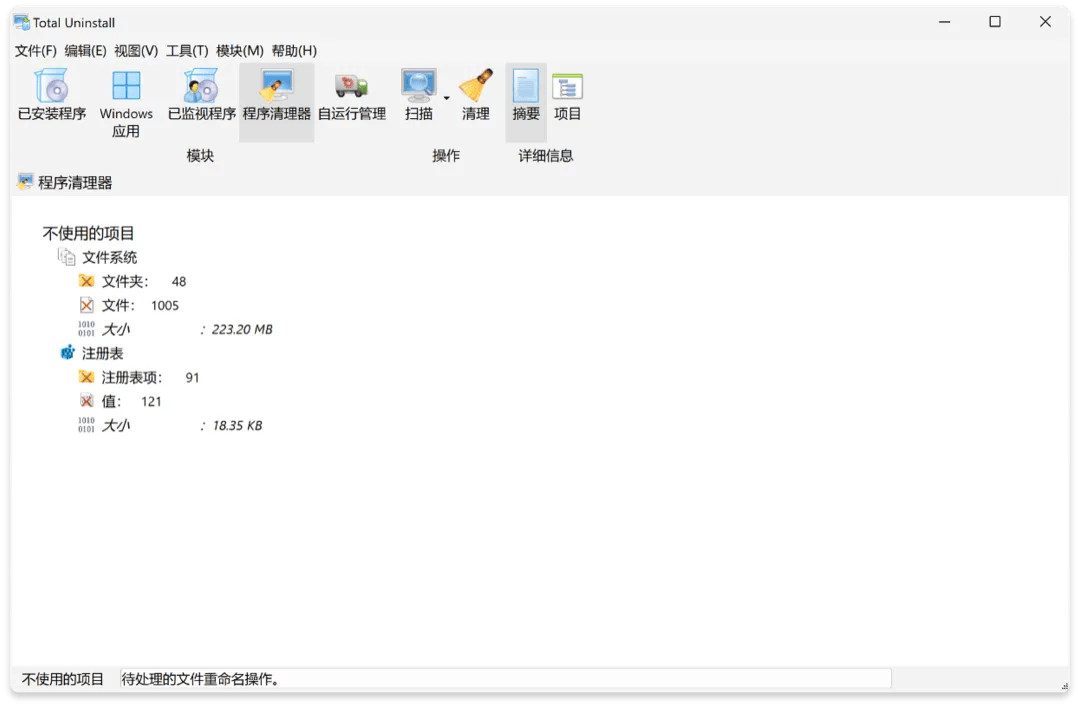The height and width of the screenshot is (708, 1080).
Task: Select the 程序清理器 toolbar icon
Action: [x=276, y=97]
